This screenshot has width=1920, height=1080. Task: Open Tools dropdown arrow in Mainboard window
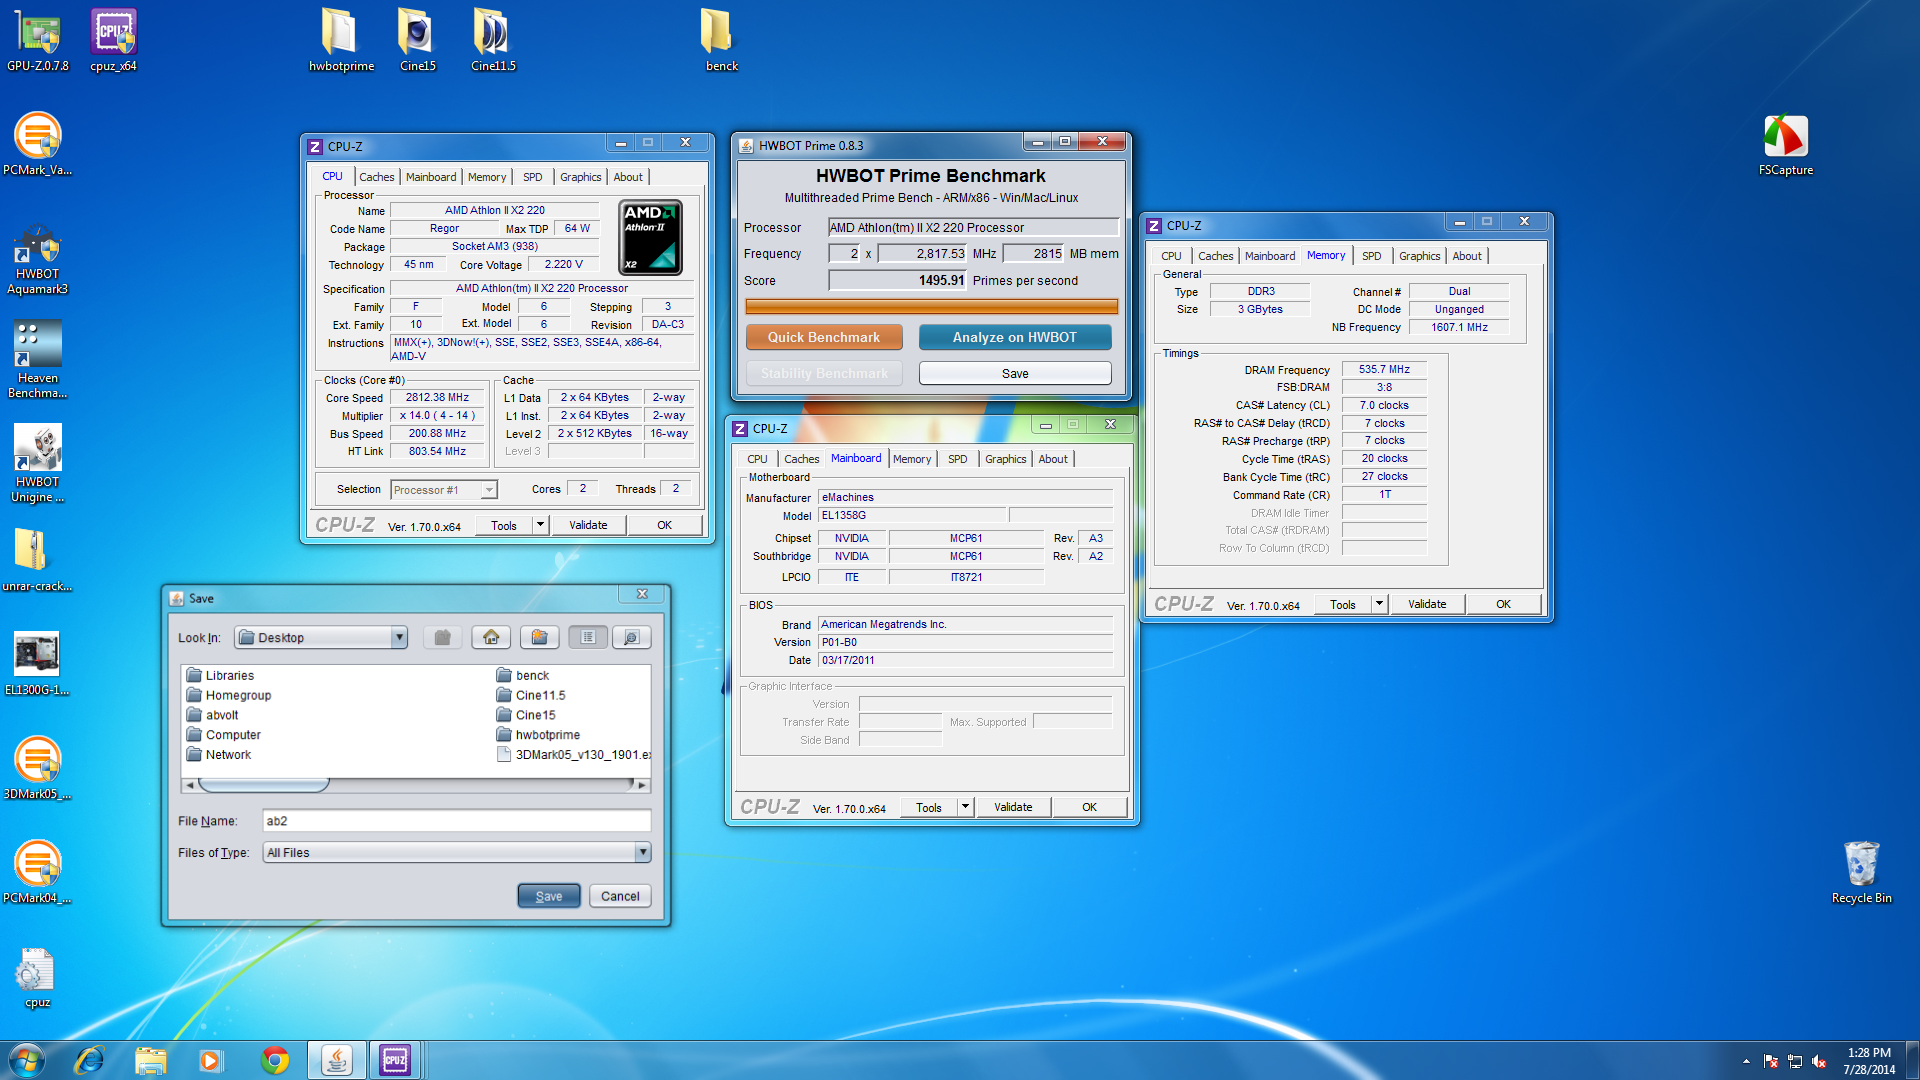click(965, 807)
